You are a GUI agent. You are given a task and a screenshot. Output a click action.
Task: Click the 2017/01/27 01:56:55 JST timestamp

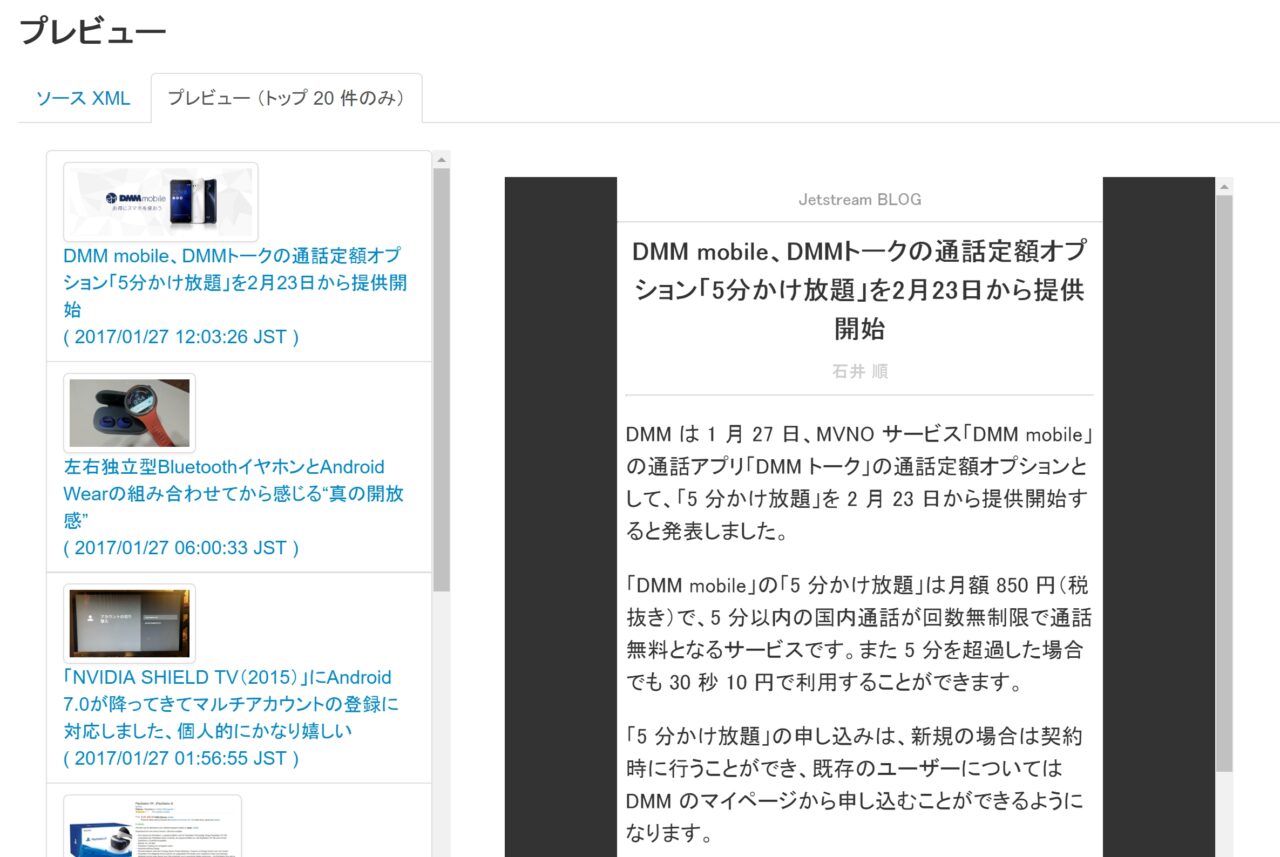(181, 759)
